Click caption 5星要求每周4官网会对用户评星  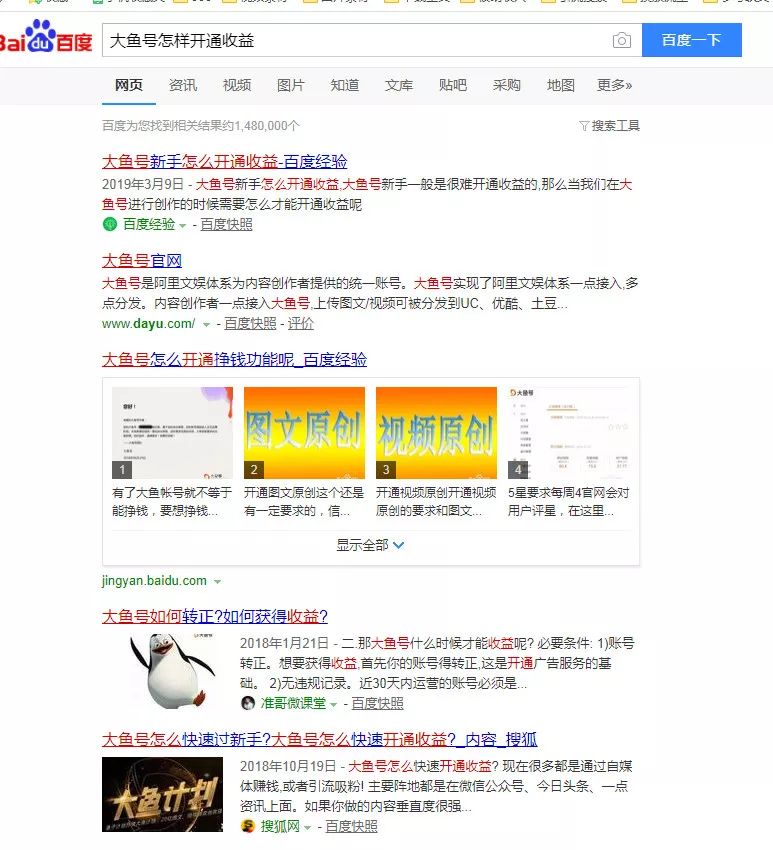(x=568, y=501)
